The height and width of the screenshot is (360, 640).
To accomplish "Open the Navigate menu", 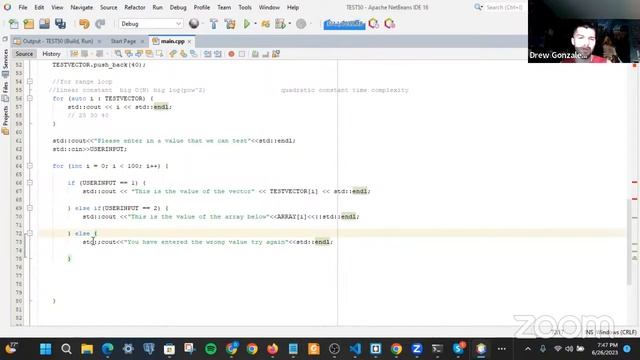I will click(x=82, y=7).
